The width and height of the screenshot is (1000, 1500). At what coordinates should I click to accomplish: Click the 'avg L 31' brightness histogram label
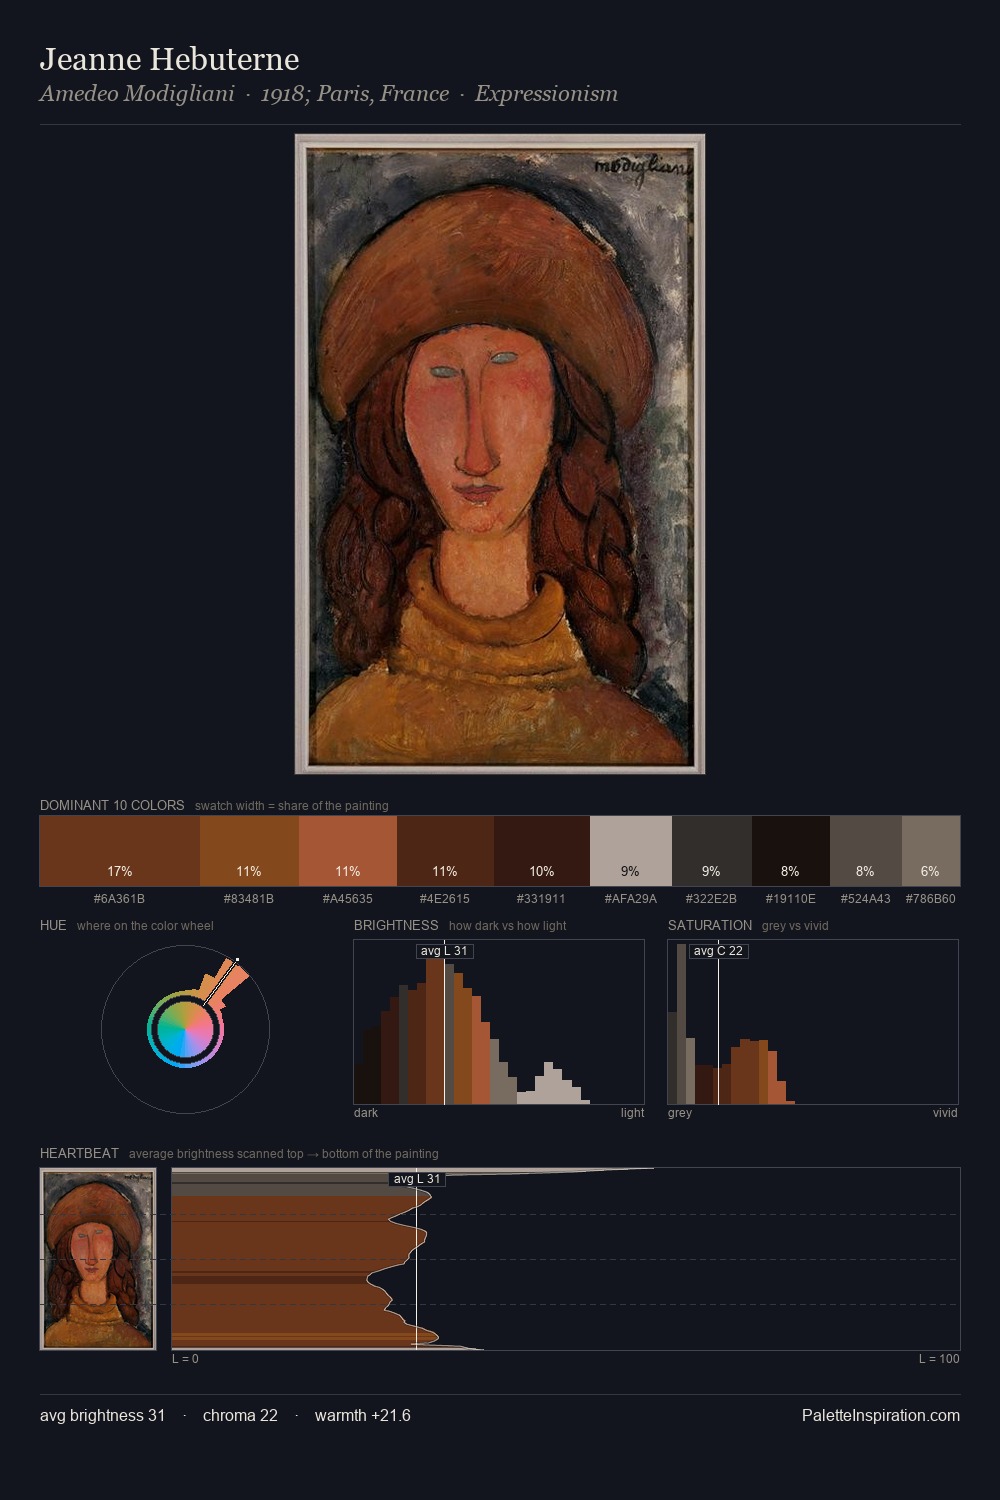pyautogui.click(x=444, y=951)
